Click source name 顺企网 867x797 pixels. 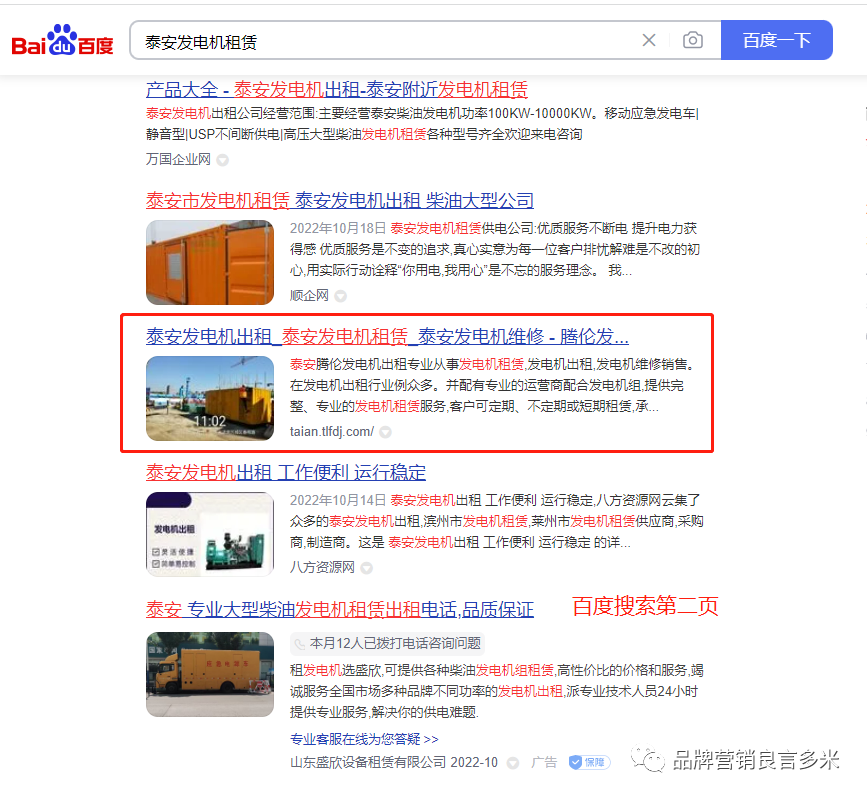[x=309, y=295]
